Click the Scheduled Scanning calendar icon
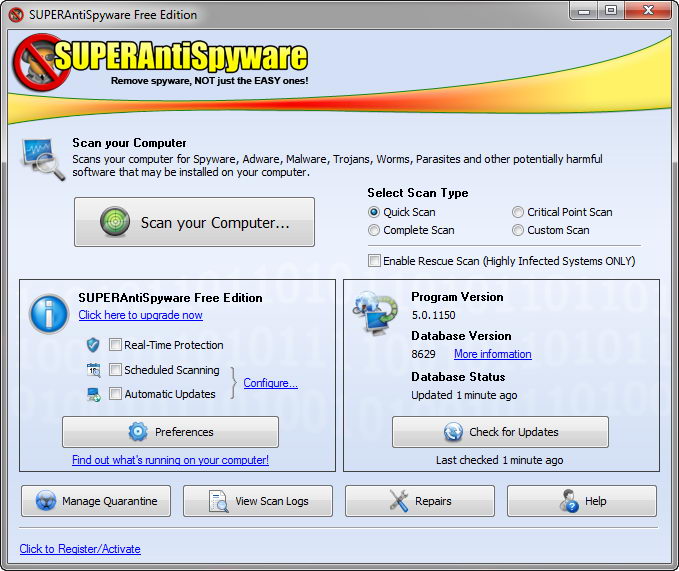 [x=94, y=370]
